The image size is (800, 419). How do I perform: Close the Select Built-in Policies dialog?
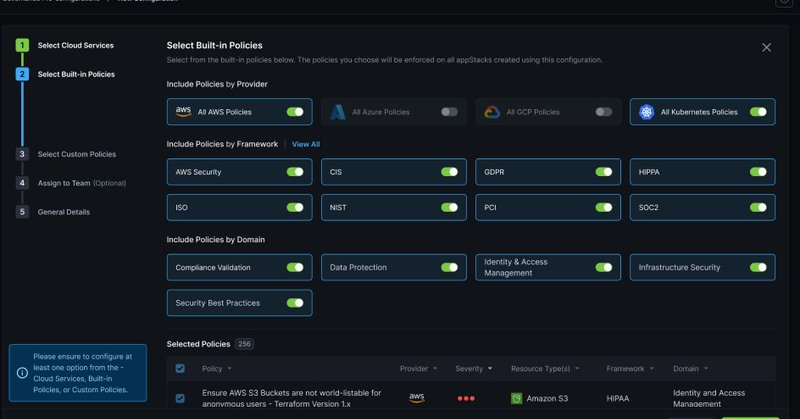[766, 47]
